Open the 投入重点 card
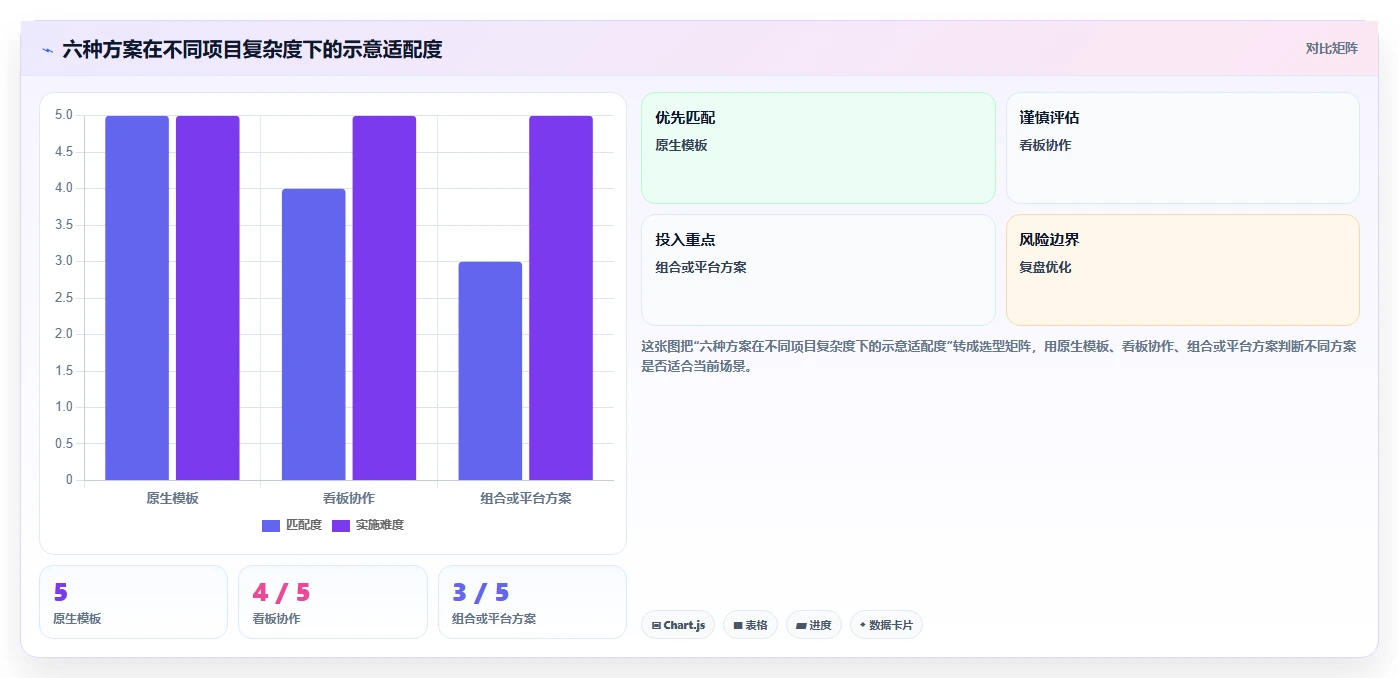The width and height of the screenshot is (1399, 678). click(818, 270)
